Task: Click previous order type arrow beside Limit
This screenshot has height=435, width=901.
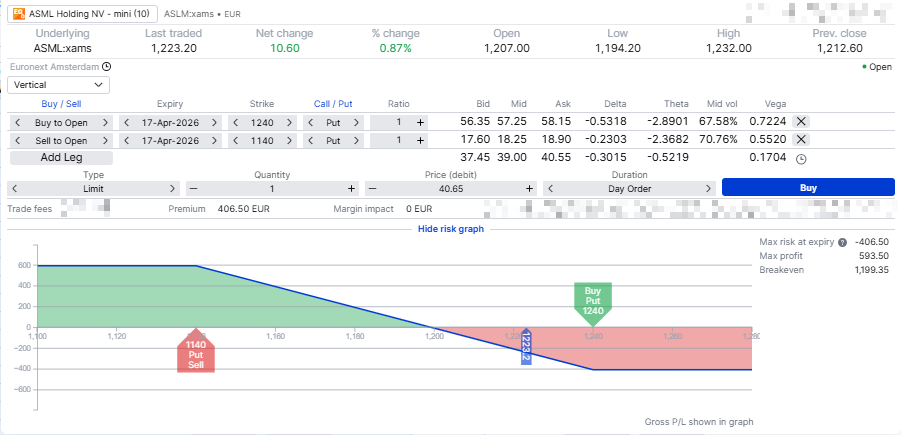Action: (x=16, y=188)
